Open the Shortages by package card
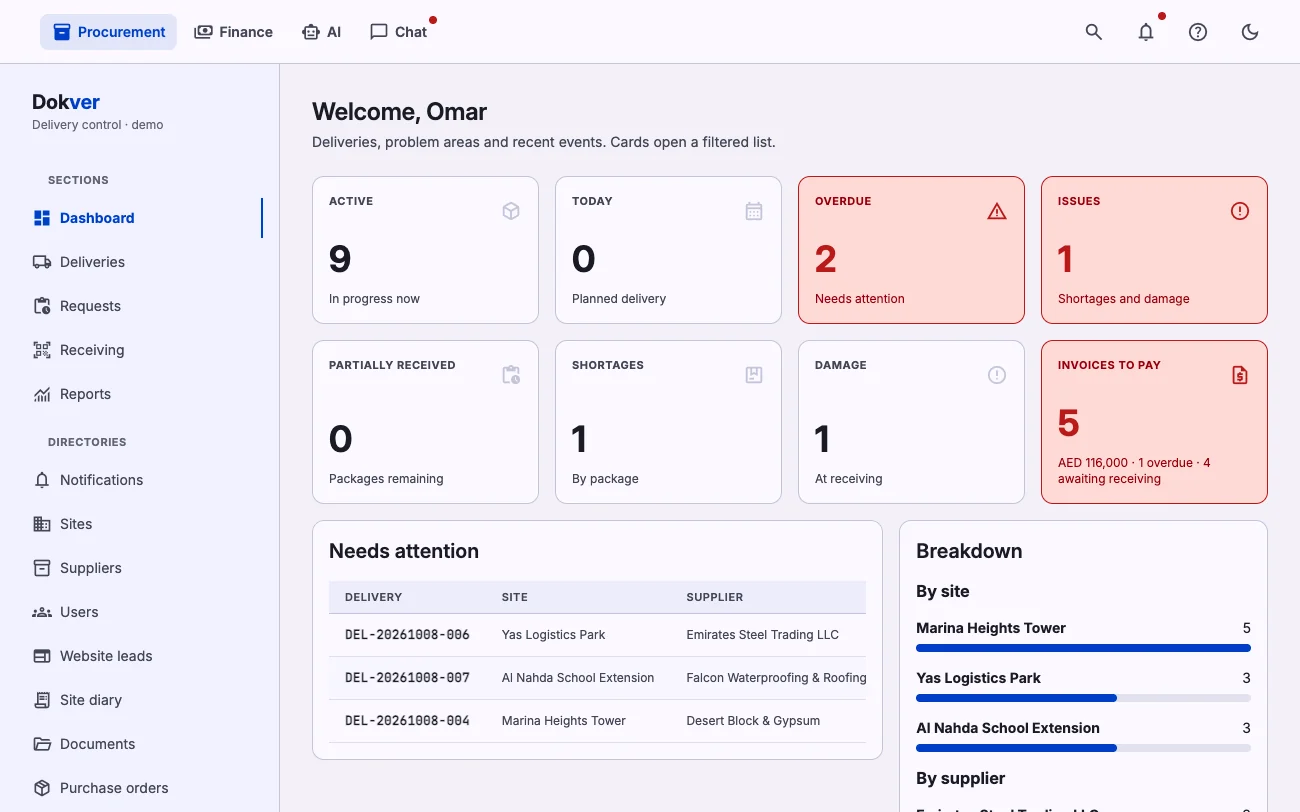The height and width of the screenshot is (812, 1300). (x=668, y=422)
